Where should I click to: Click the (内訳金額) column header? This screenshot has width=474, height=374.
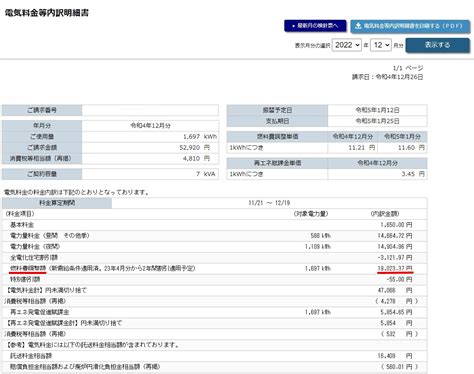[x=385, y=214]
